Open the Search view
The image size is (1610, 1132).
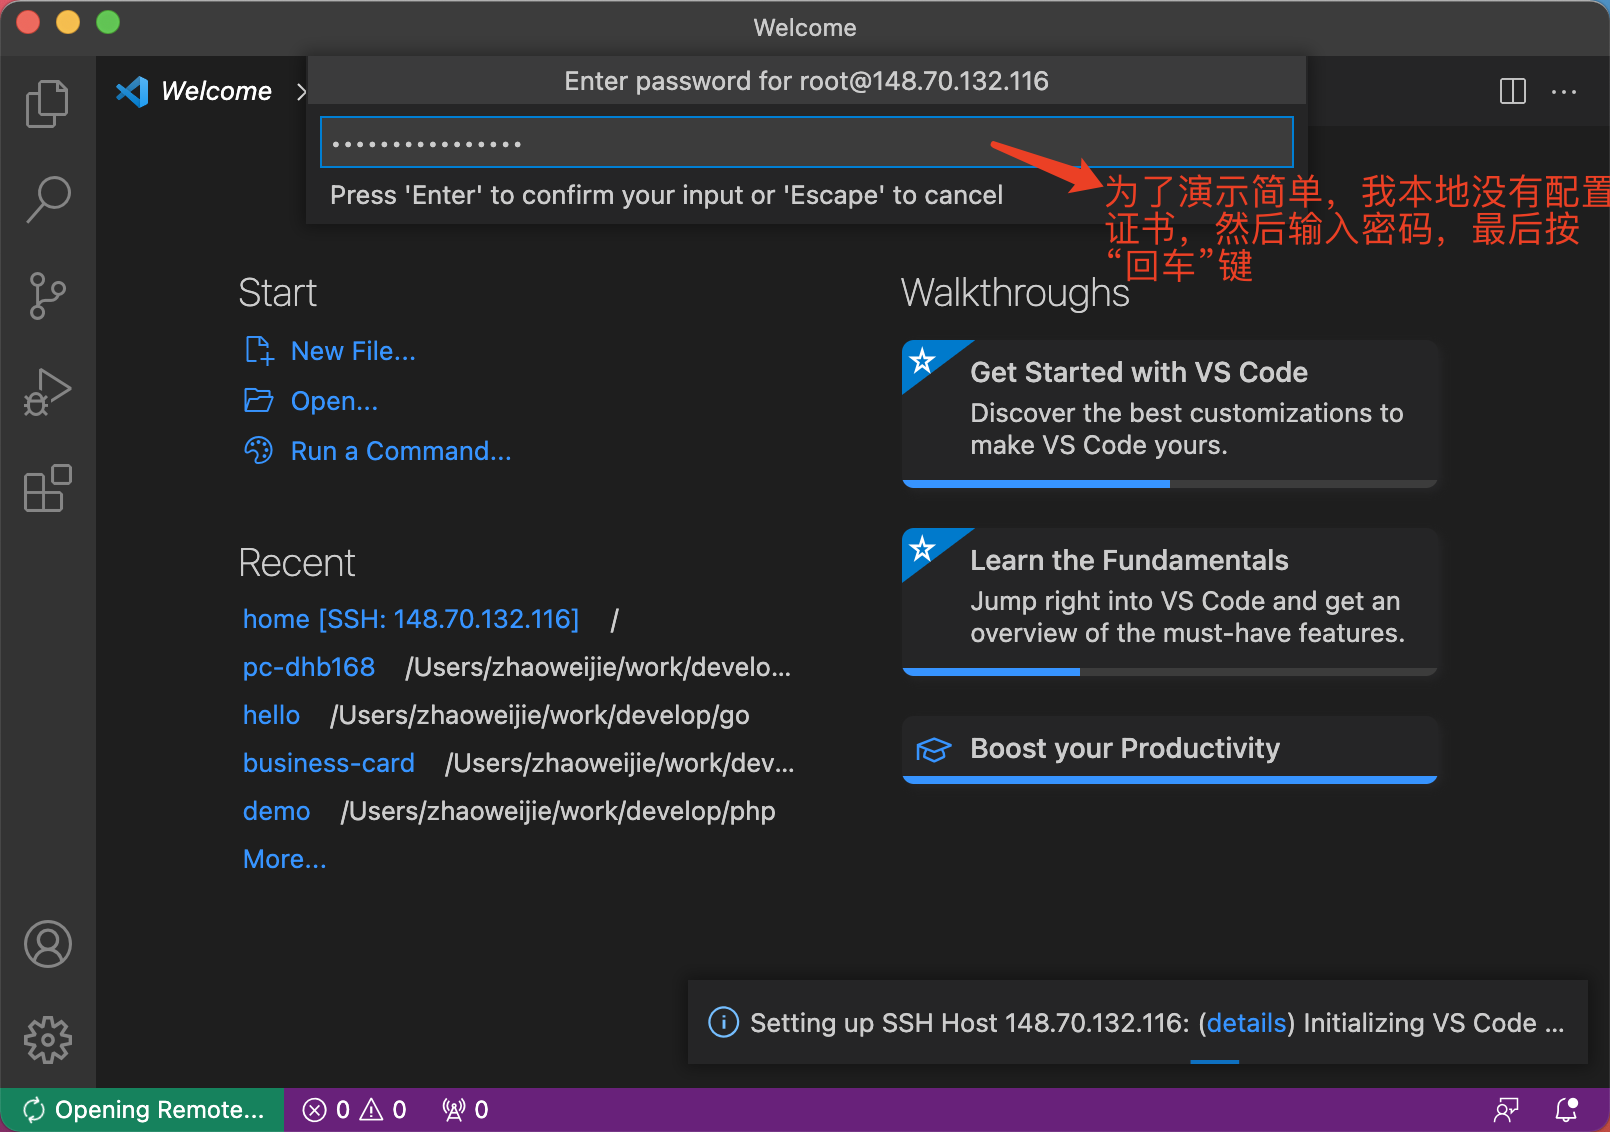click(47, 199)
